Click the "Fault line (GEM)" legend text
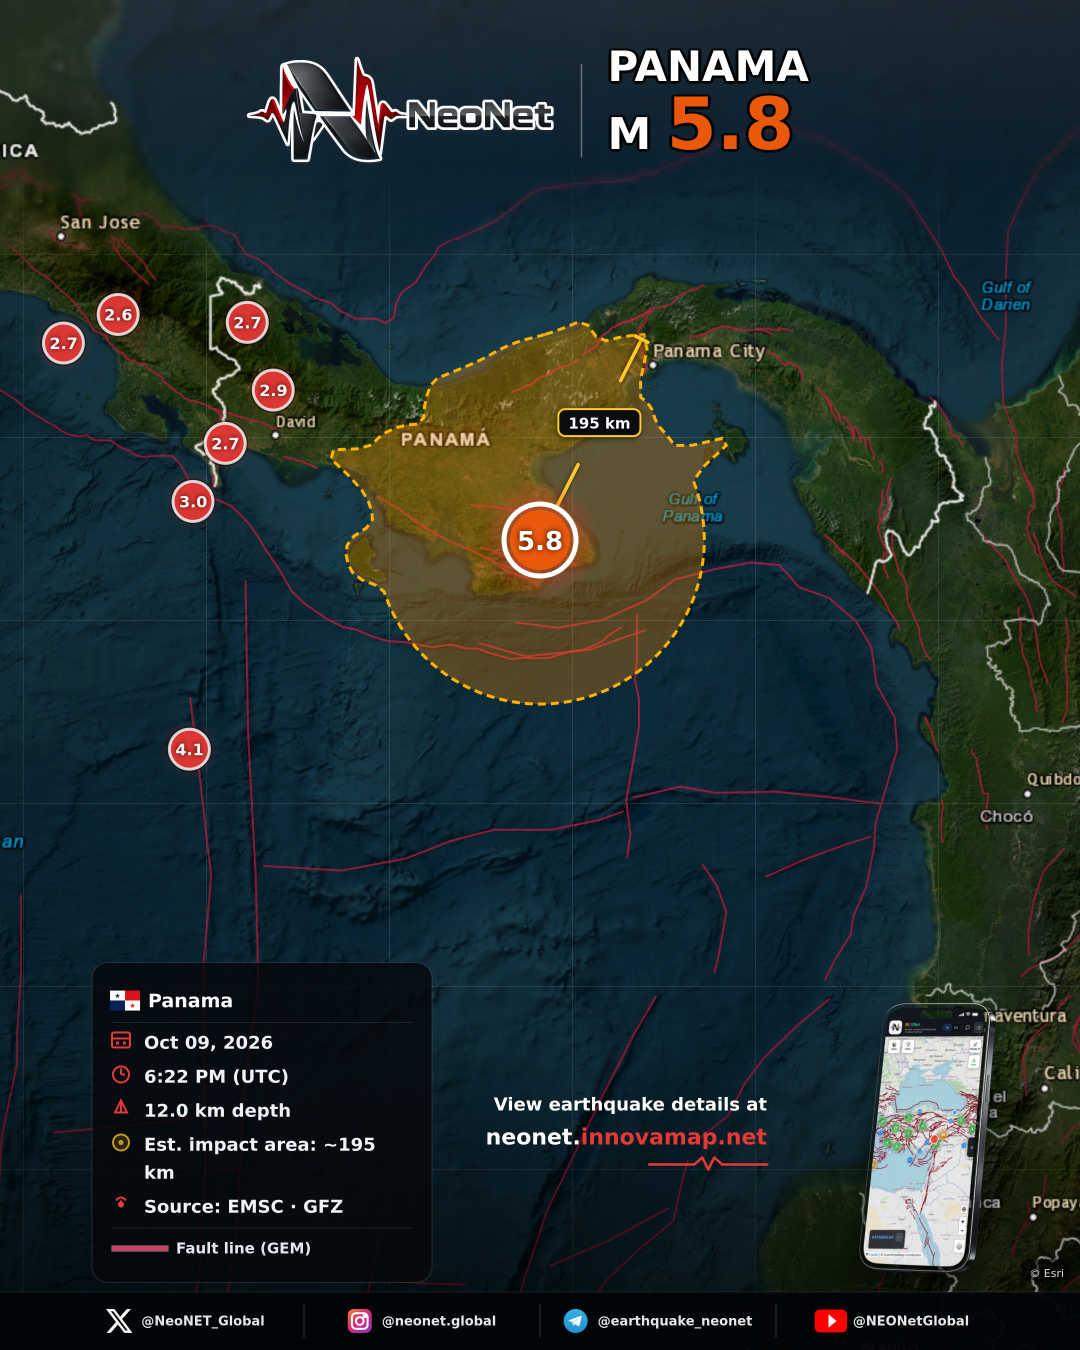Image resolution: width=1080 pixels, height=1350 pixels. [x=243, y=1248]
